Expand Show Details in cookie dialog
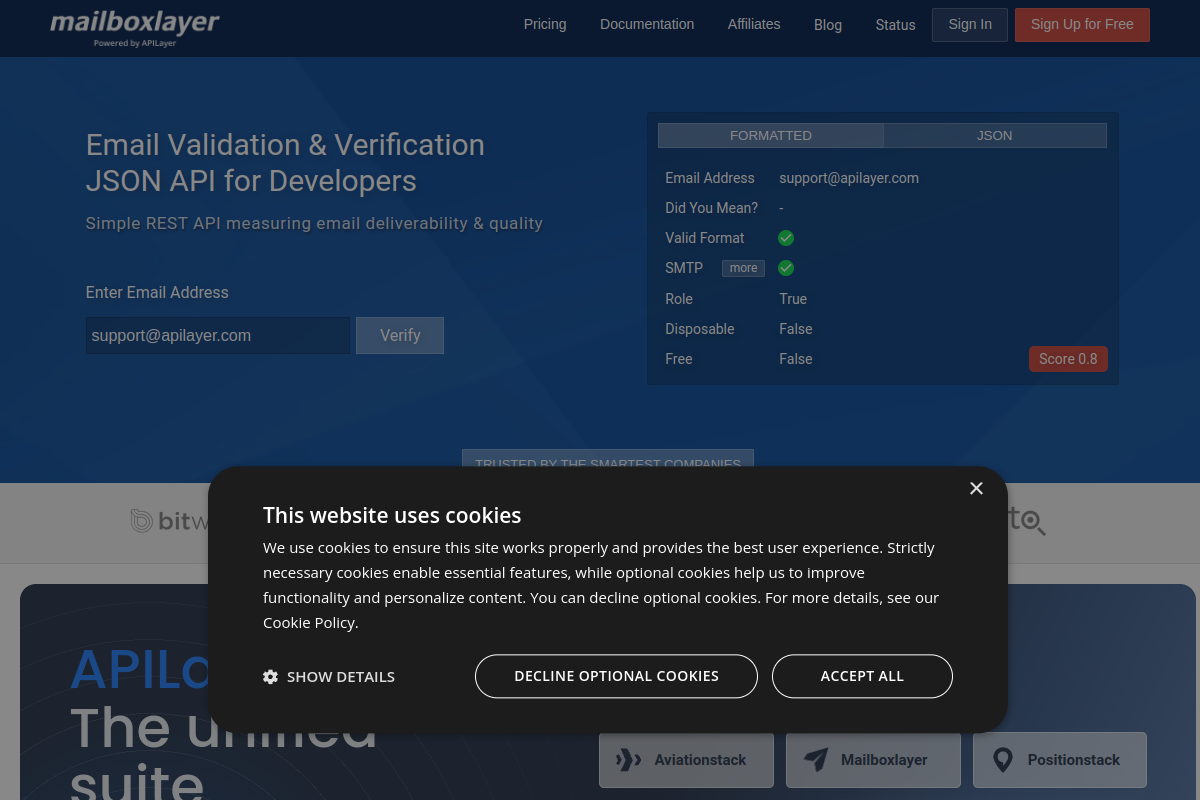The image size is (1200, 800). click(x=329, y=677)
